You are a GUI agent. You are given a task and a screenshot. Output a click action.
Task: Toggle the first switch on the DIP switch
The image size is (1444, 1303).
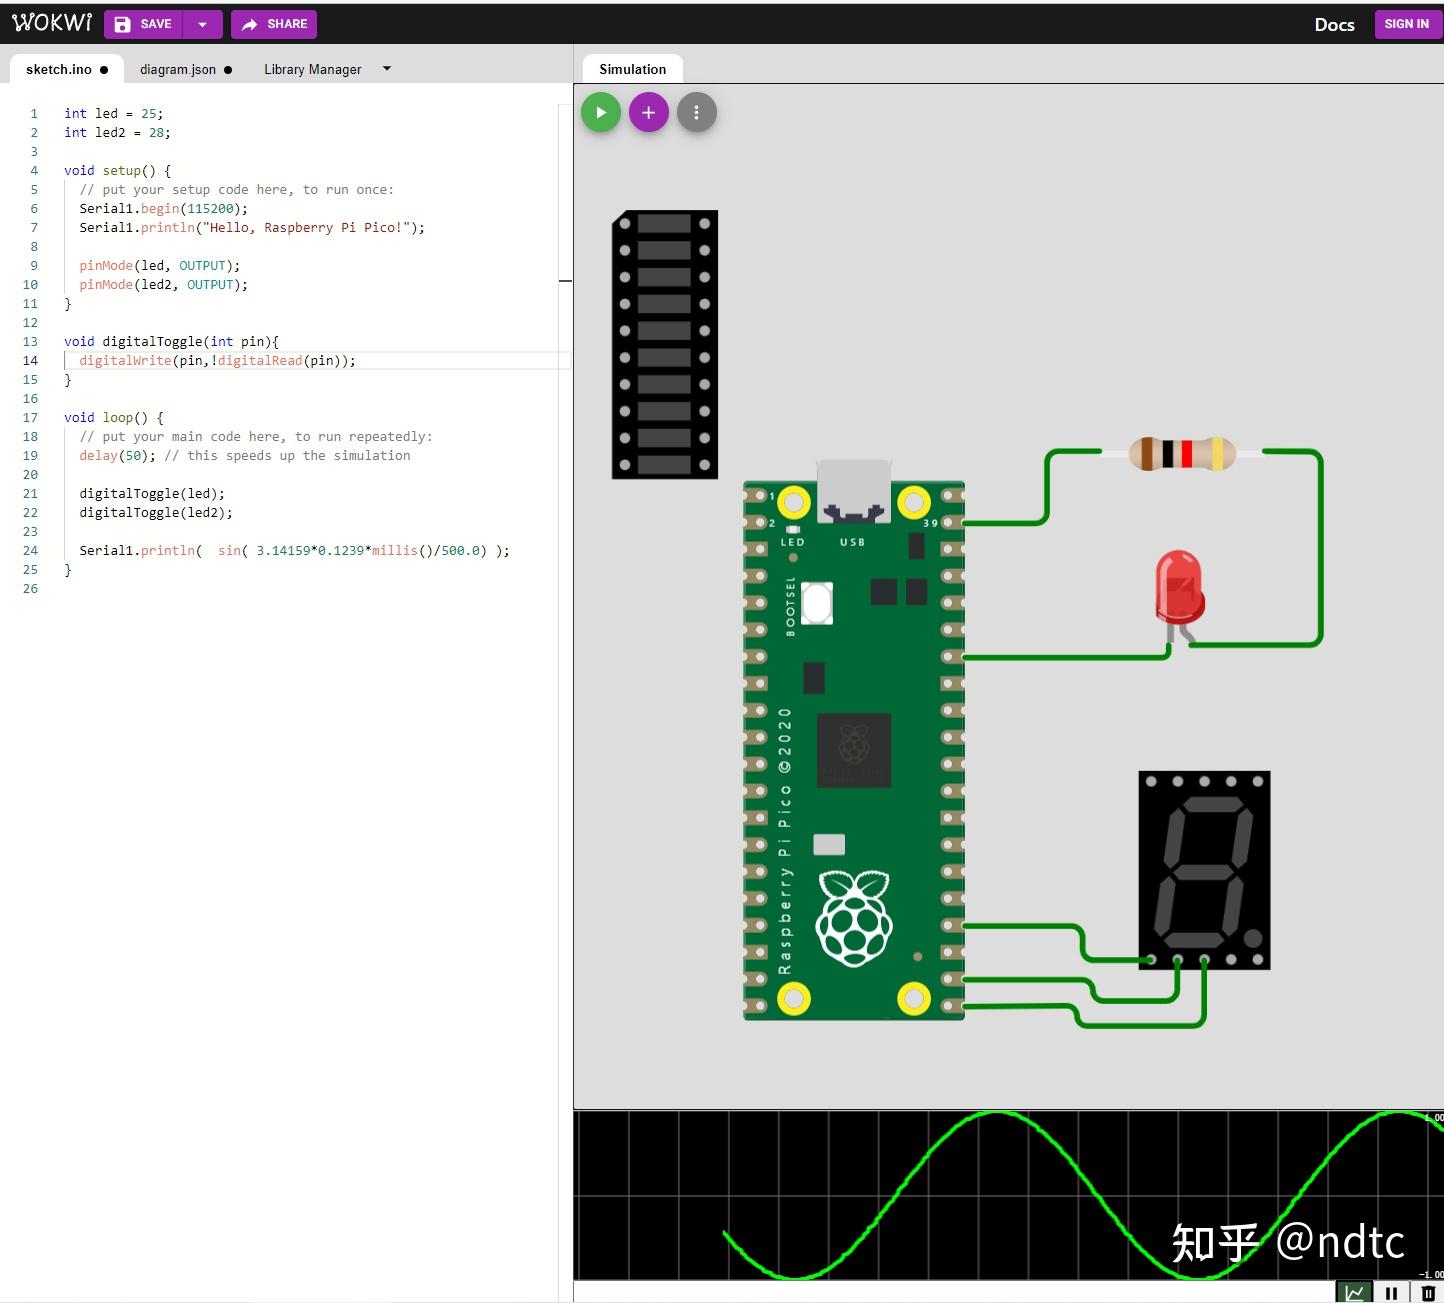(664, 224)
